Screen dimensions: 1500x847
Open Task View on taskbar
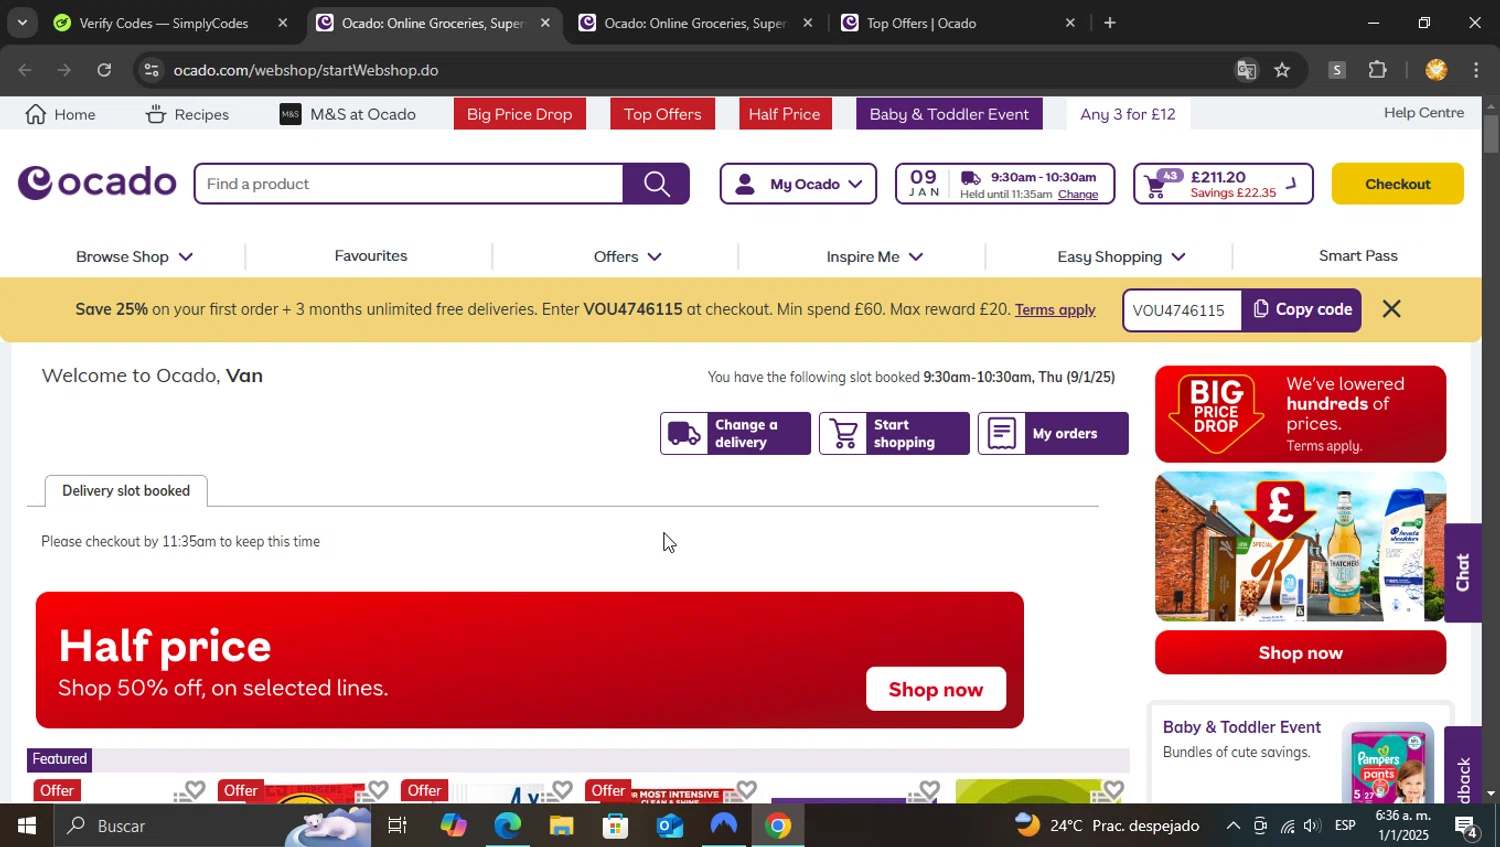tap(397, 826)
